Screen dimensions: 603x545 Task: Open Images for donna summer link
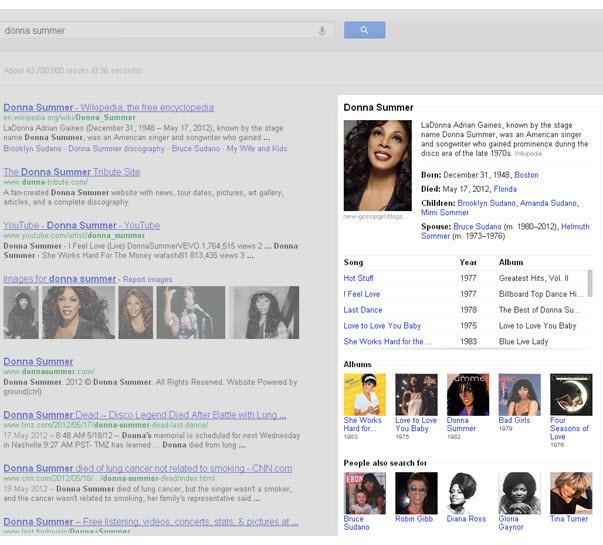60,279
